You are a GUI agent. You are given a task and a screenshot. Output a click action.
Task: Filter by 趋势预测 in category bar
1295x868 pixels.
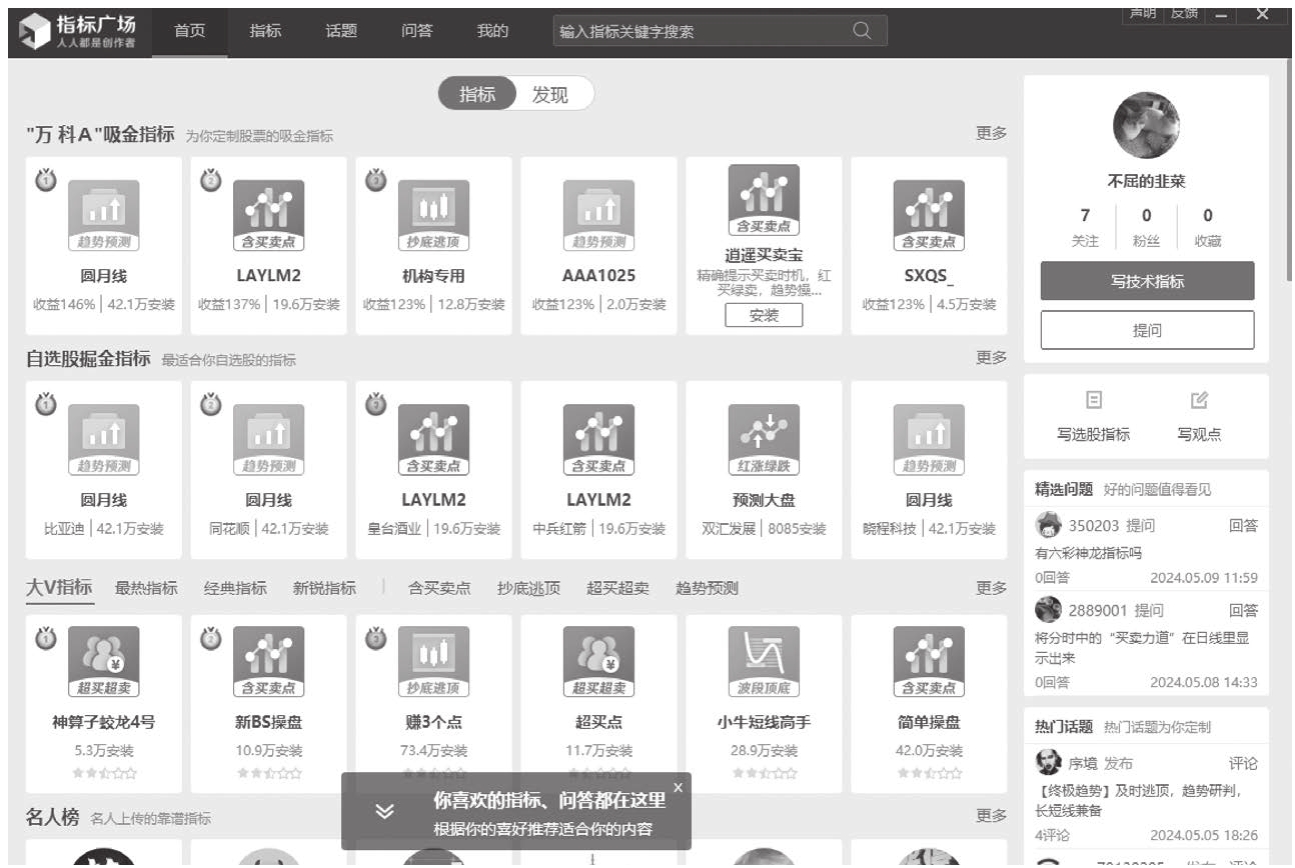[x=706, y=589]
